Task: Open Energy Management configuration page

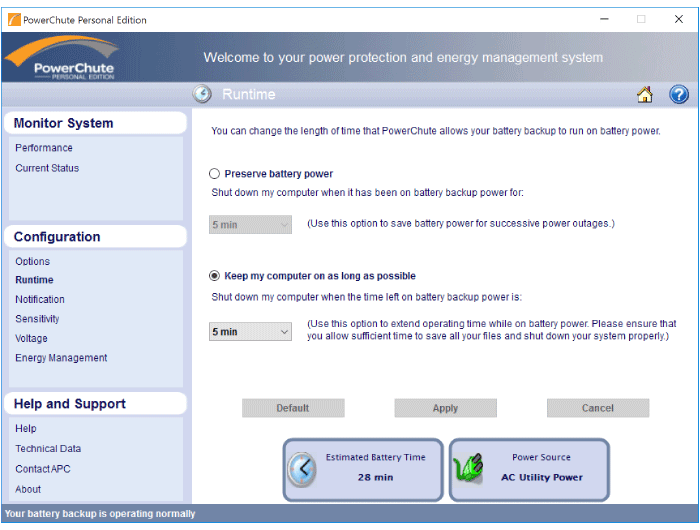Action: tap(61, 358)
